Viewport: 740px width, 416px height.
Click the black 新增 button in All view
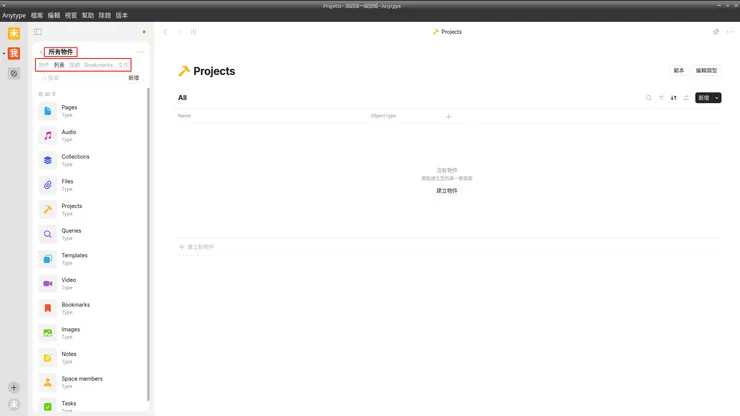(704, 98)
